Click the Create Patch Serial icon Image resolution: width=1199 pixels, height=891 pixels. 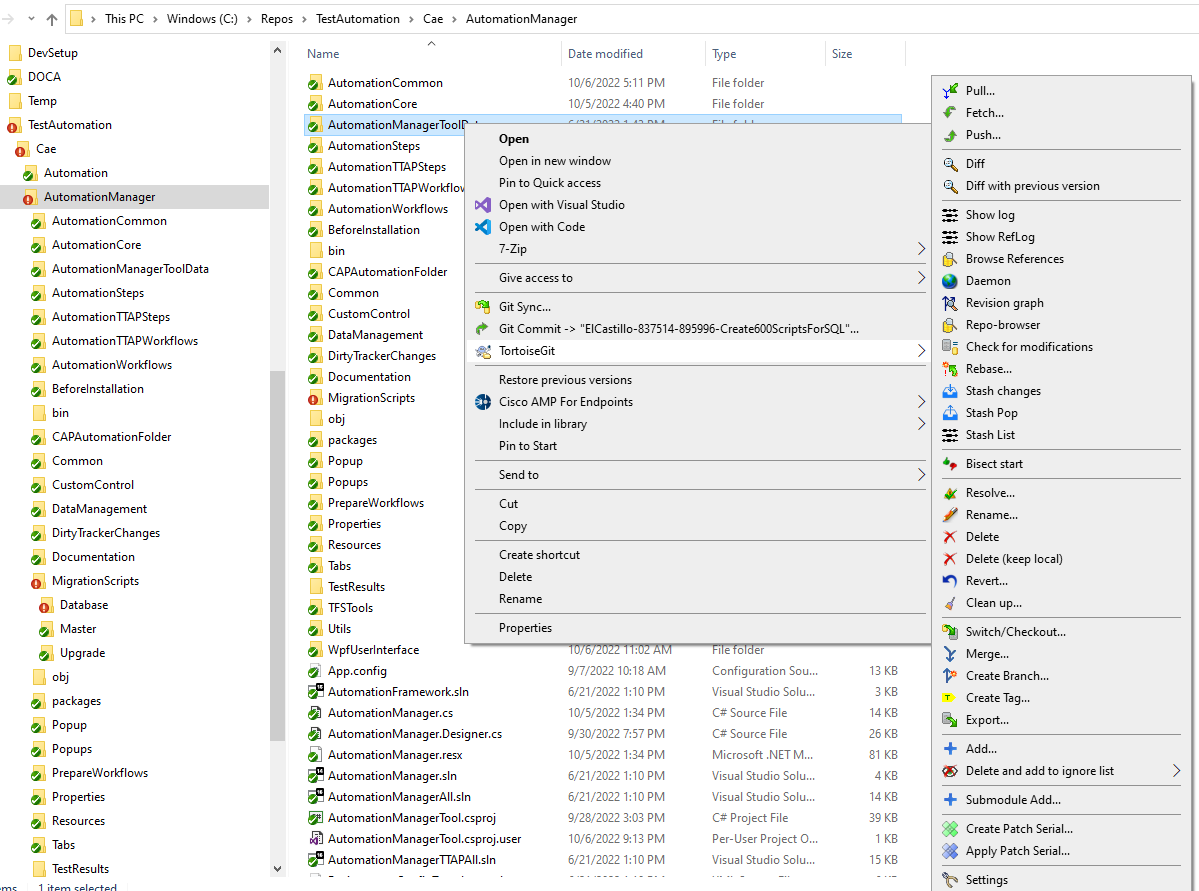(x=950, y=829)
